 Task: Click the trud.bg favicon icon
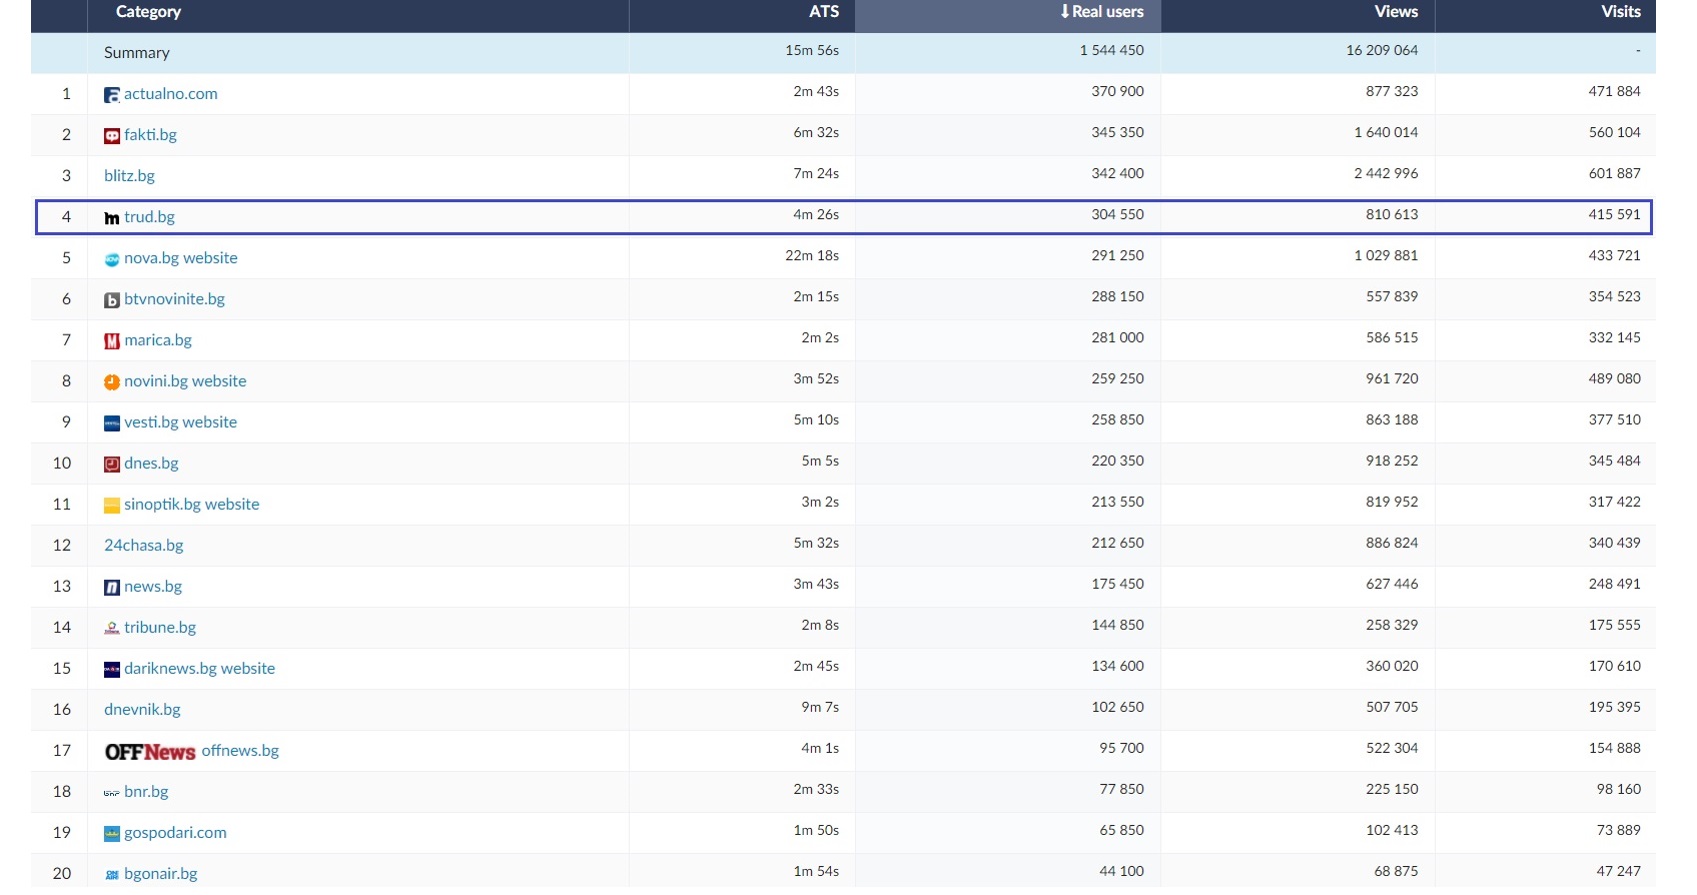pos(112,218)
